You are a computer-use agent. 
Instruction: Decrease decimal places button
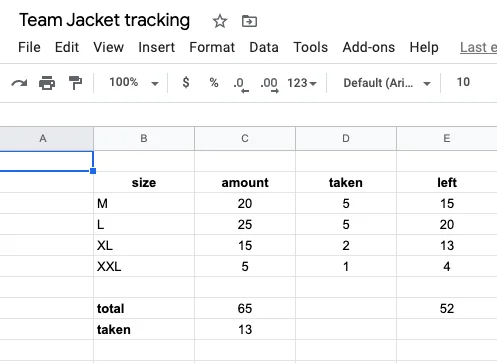pyautogui.click(x=241, y=84)
